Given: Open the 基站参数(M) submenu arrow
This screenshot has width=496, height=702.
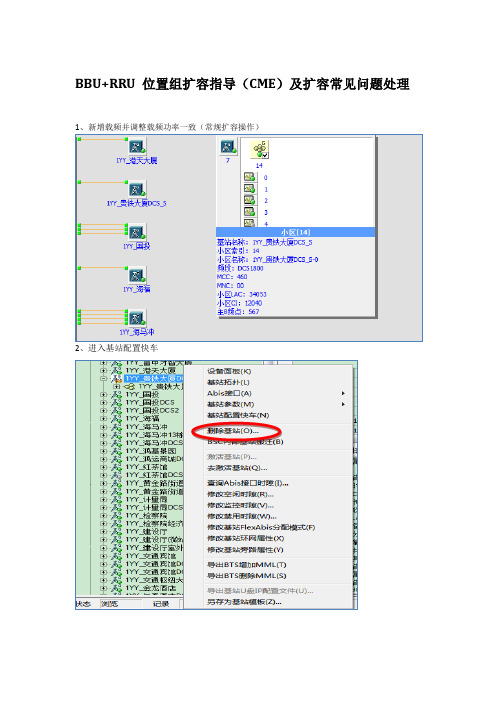Looking at the screenshot, I should [343, 404].
